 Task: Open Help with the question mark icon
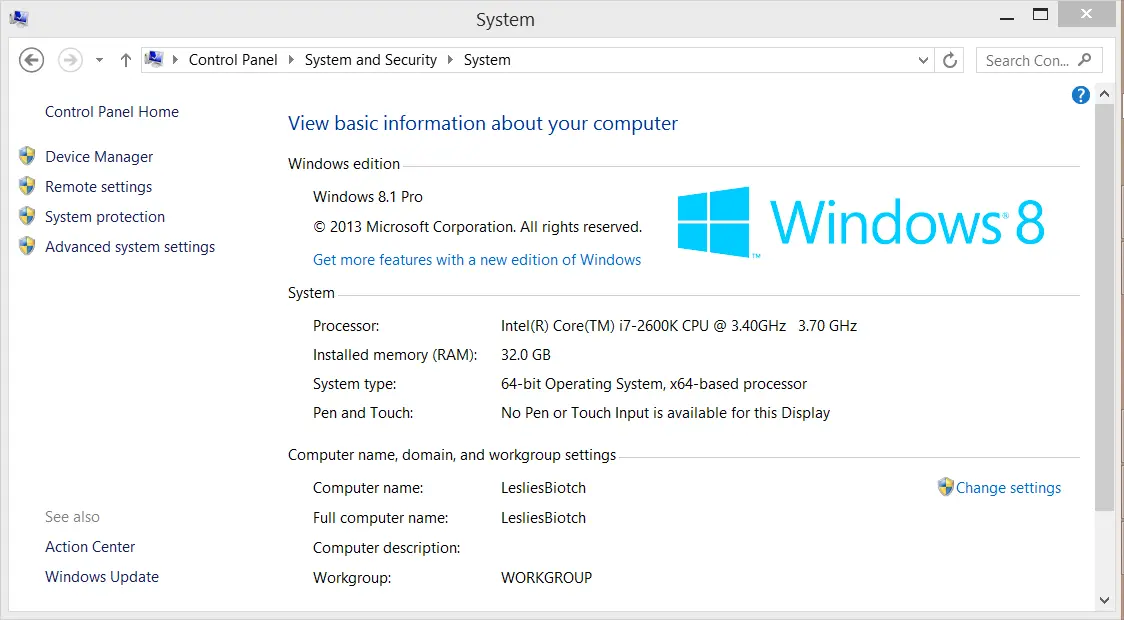coord(1081,95)
